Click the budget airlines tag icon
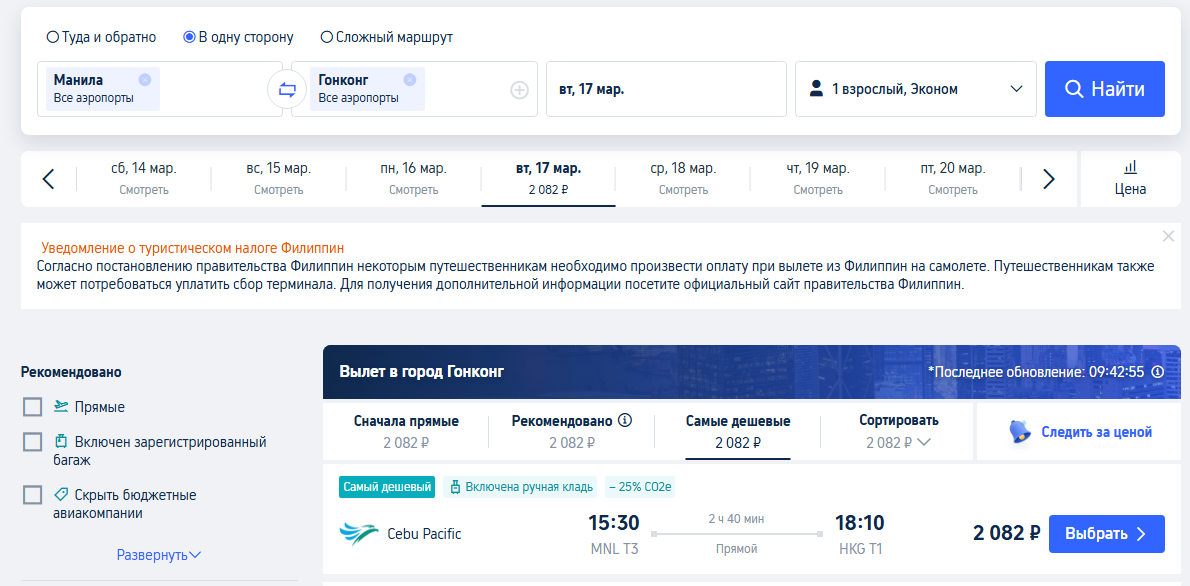Screen dimensions: 1190x586 click(x=61, y=495)
